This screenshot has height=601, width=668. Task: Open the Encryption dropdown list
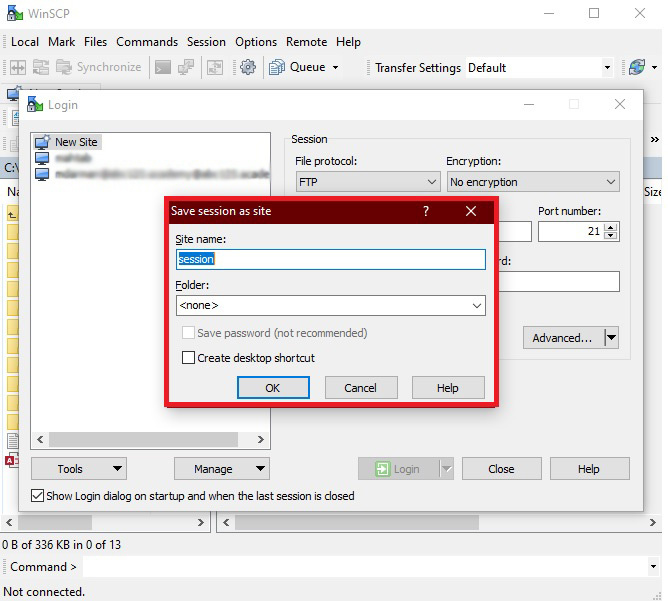click(x=610, y=182)
